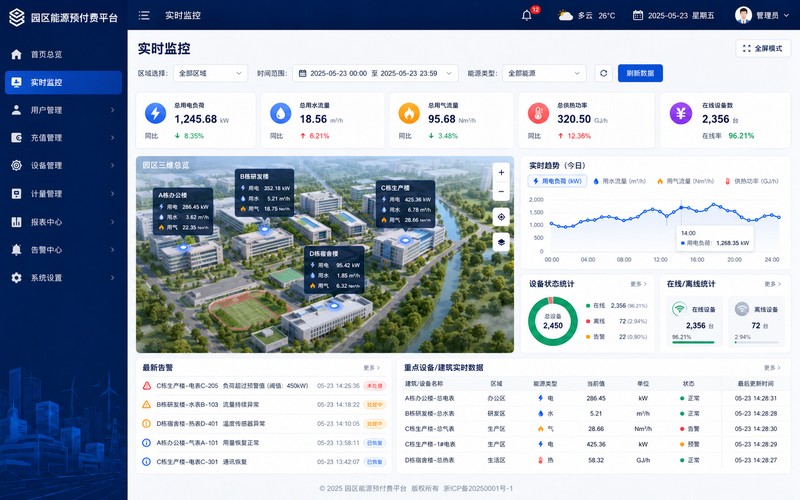
Task: Click the D栋宿舍楼 info popup on map
Action: coord(334,270)
